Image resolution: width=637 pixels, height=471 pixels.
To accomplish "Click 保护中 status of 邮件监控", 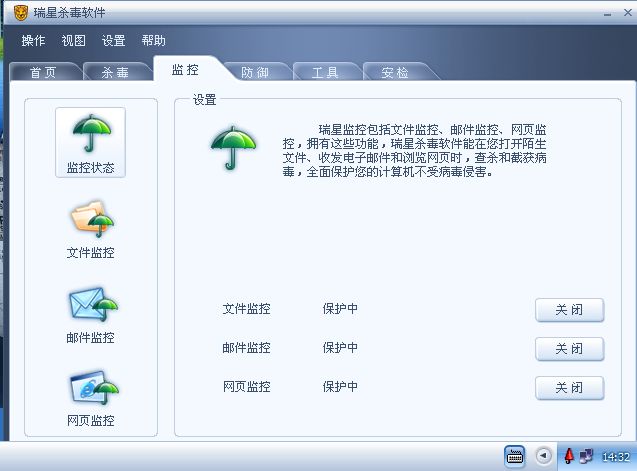I will (340, 348).
